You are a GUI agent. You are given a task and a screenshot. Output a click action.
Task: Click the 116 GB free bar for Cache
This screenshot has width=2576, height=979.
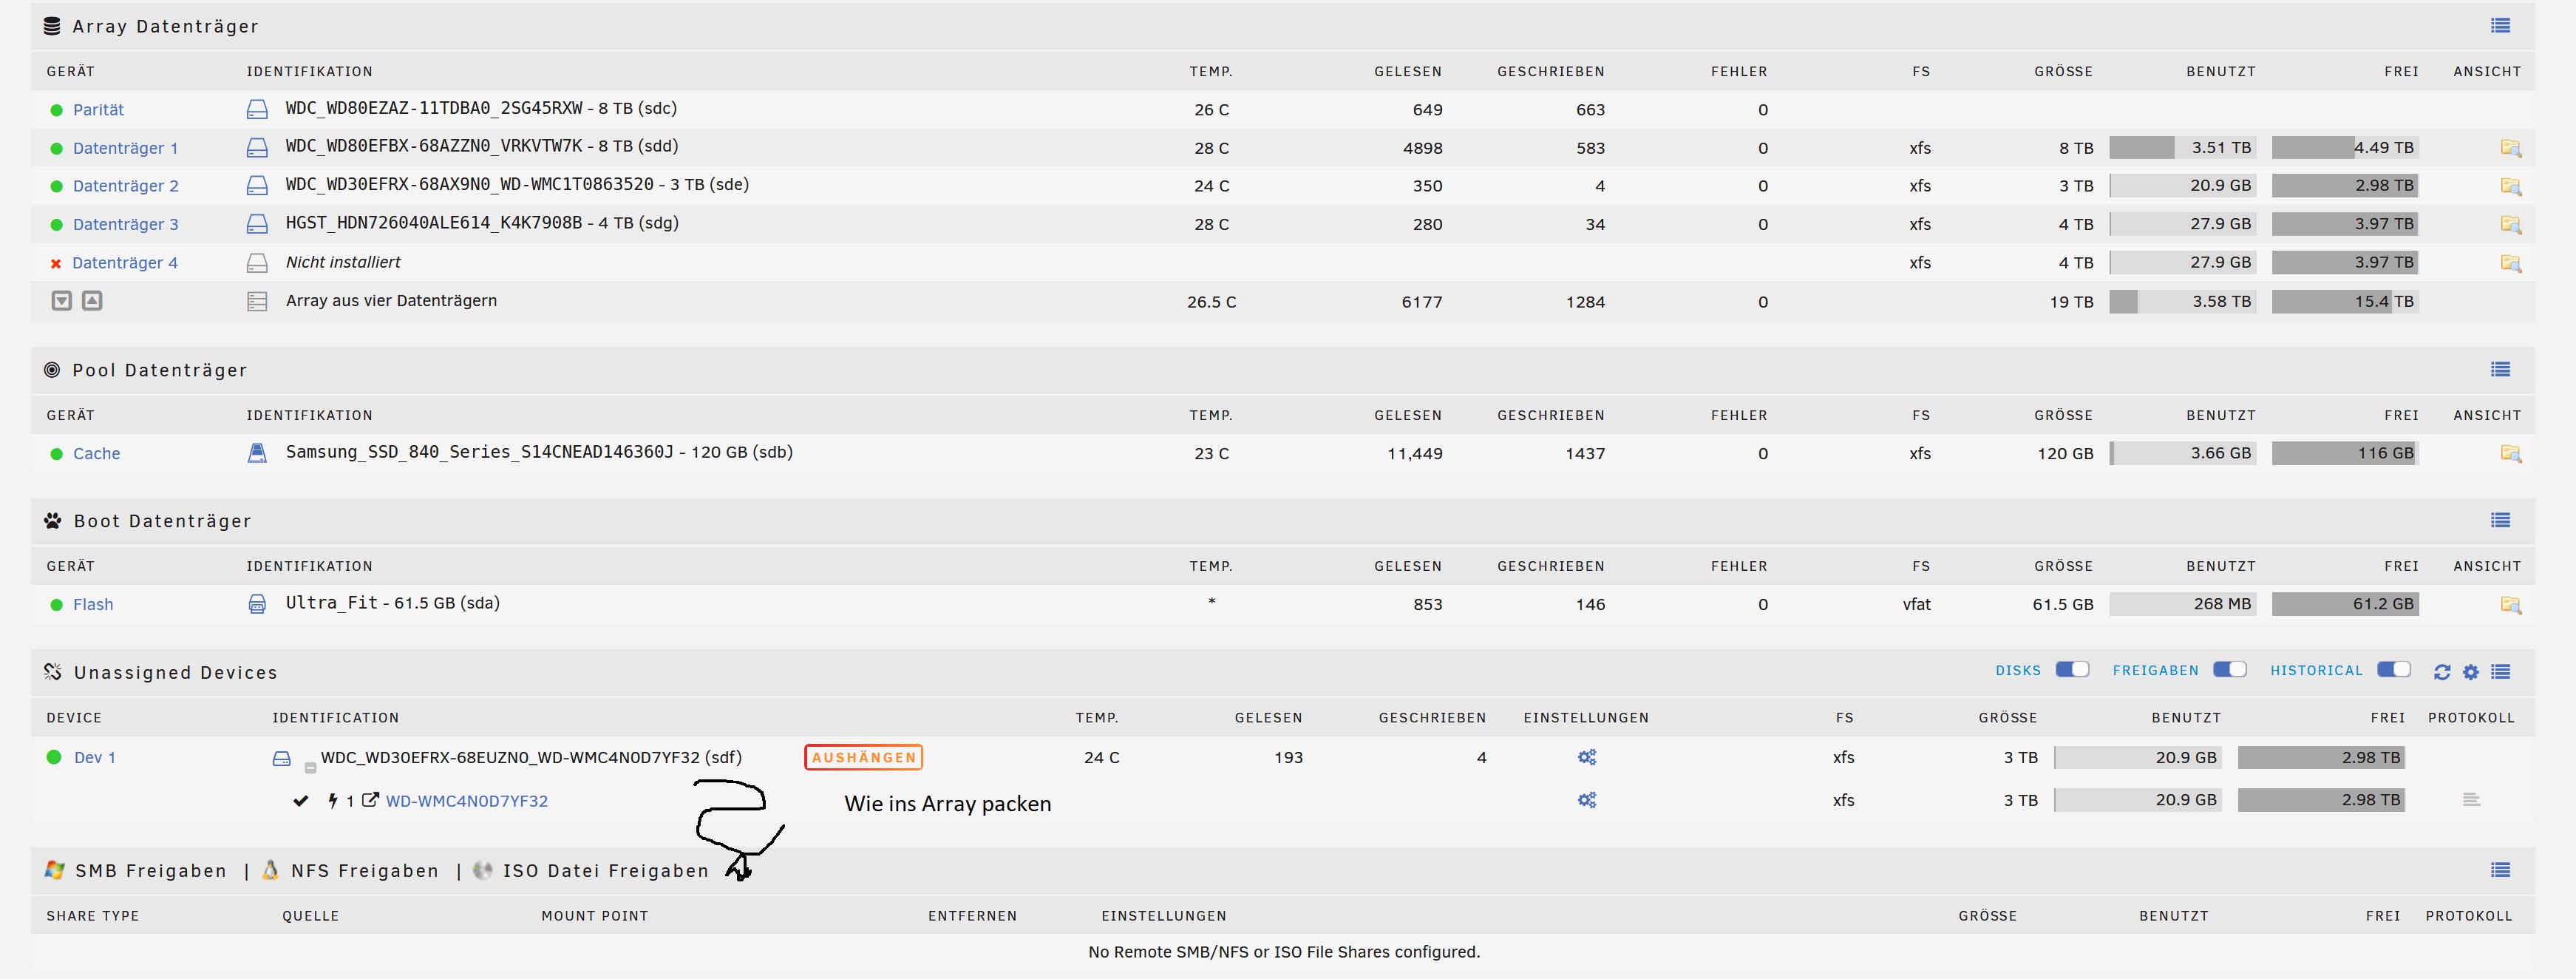(x=2345, y=454)
